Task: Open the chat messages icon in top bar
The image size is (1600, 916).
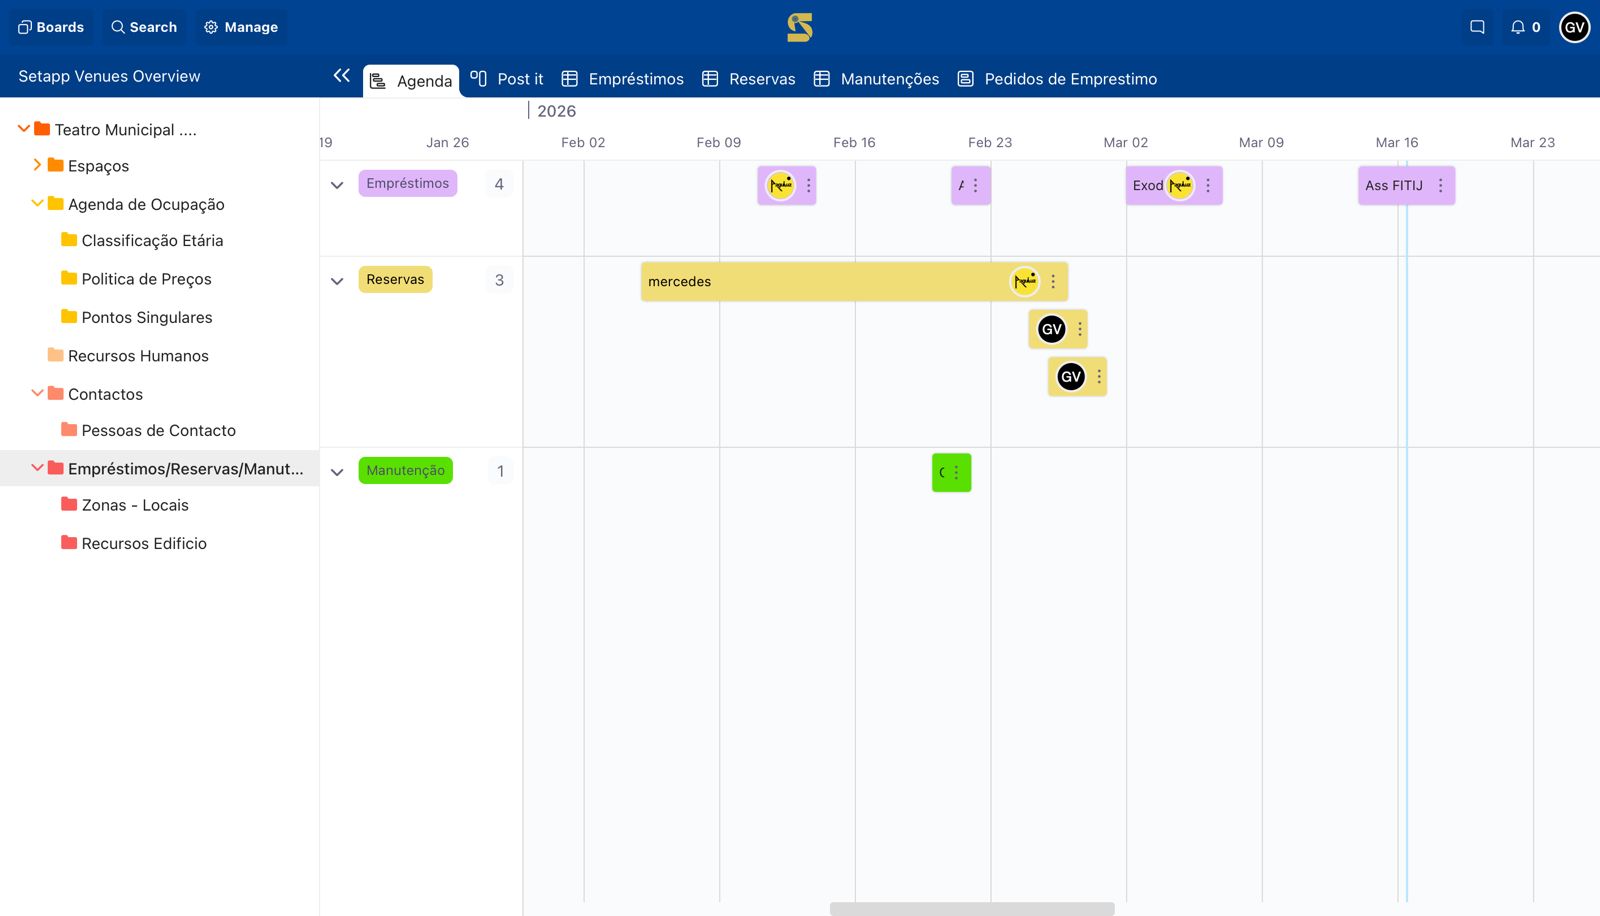Action: tap(1477, 27)
